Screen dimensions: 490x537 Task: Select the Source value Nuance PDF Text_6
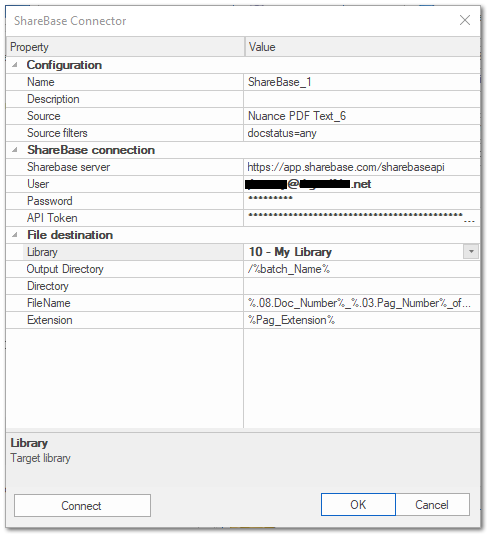coord(362,116)
